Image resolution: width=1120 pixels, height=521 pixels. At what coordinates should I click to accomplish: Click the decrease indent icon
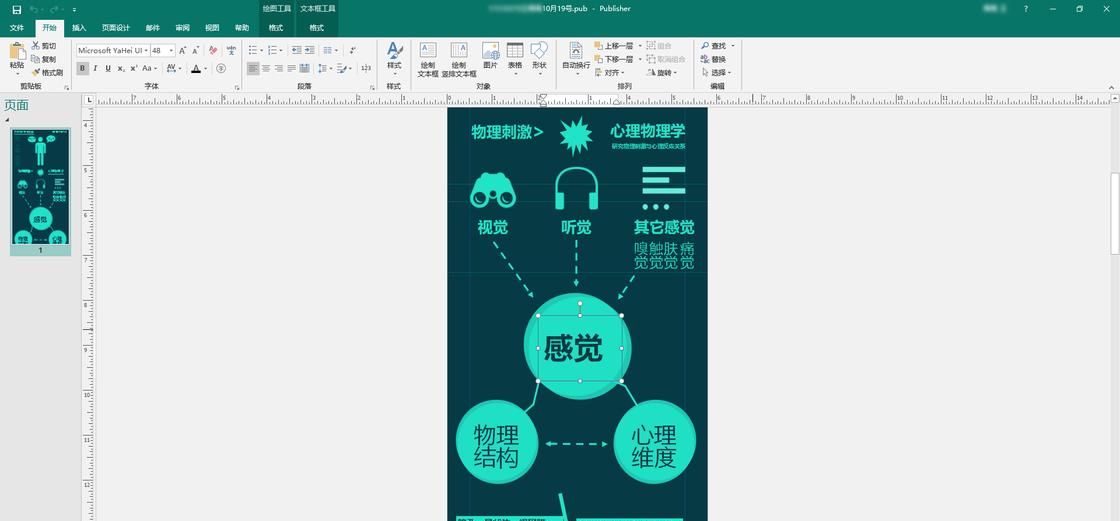pos(296,50)
